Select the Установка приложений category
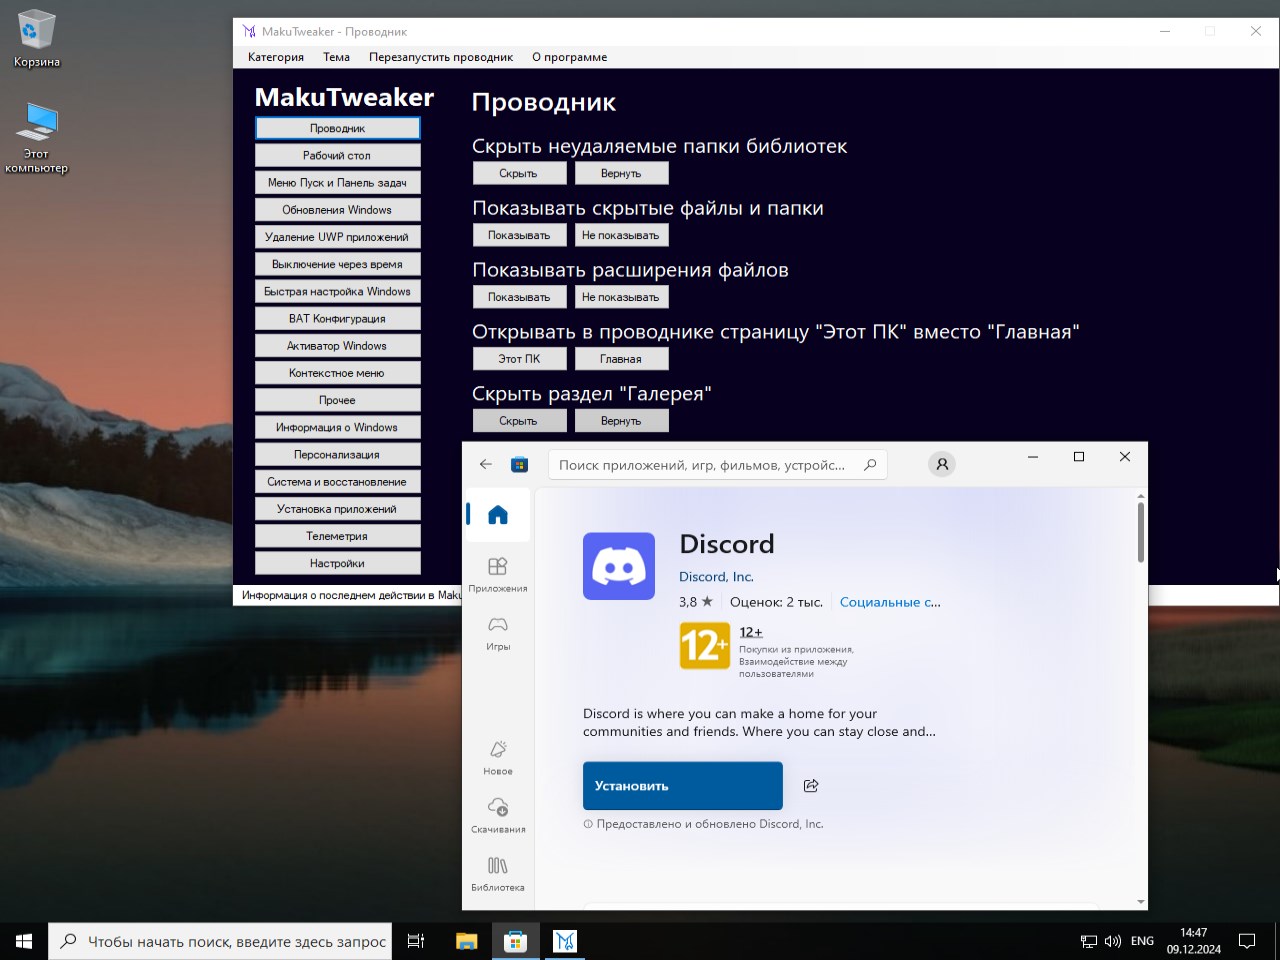This screenshot has width=1280, height=960. (338, 509)
